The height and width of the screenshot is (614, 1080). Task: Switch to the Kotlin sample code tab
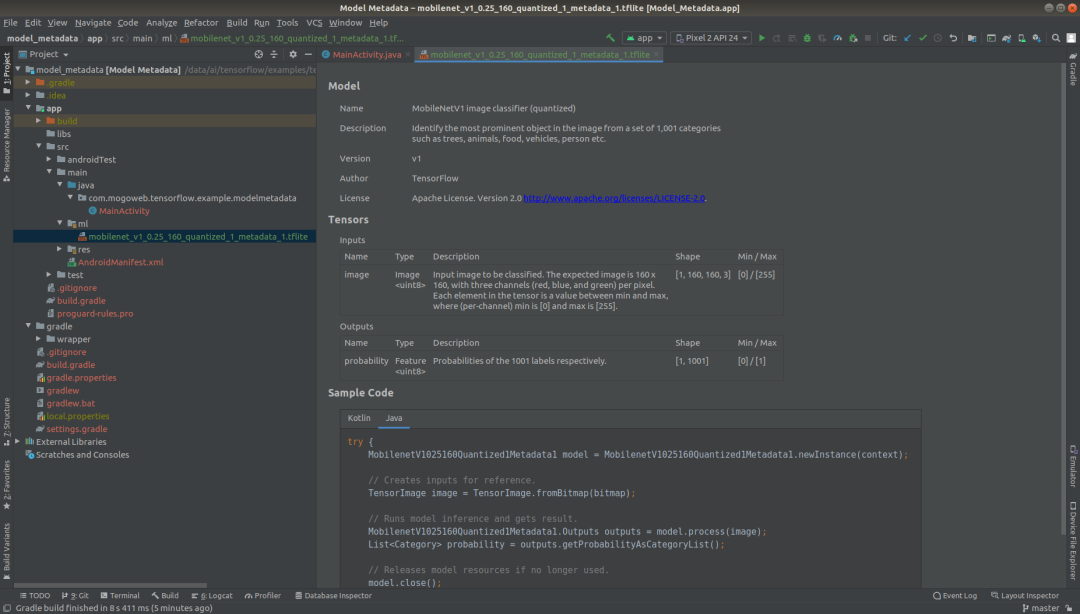click(x=358, y=418)
